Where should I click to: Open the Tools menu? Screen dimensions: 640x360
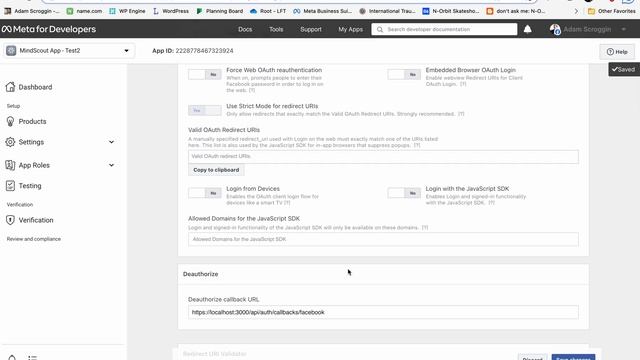(x=276, y=29)
